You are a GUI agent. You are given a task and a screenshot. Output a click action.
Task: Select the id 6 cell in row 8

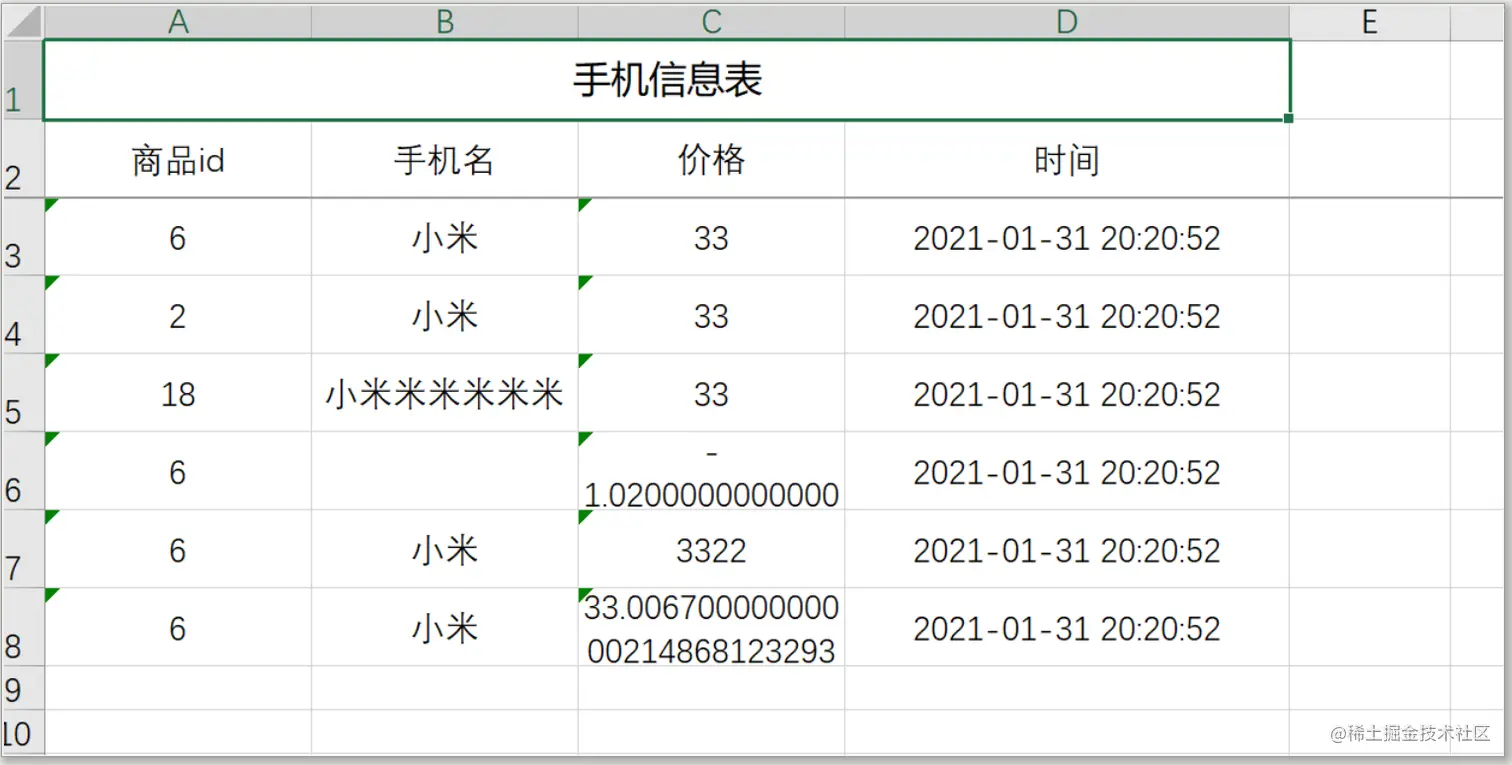(178, 627)
